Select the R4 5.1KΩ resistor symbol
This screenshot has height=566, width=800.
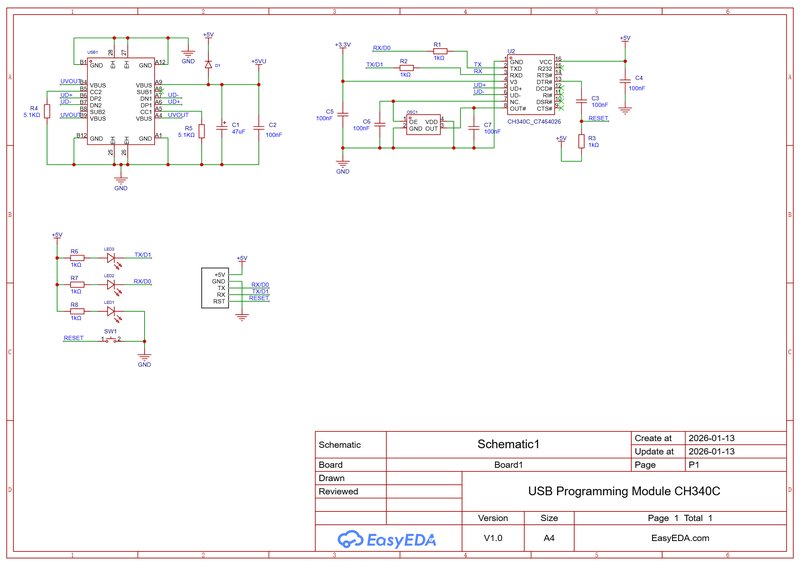tap(47, 112)
